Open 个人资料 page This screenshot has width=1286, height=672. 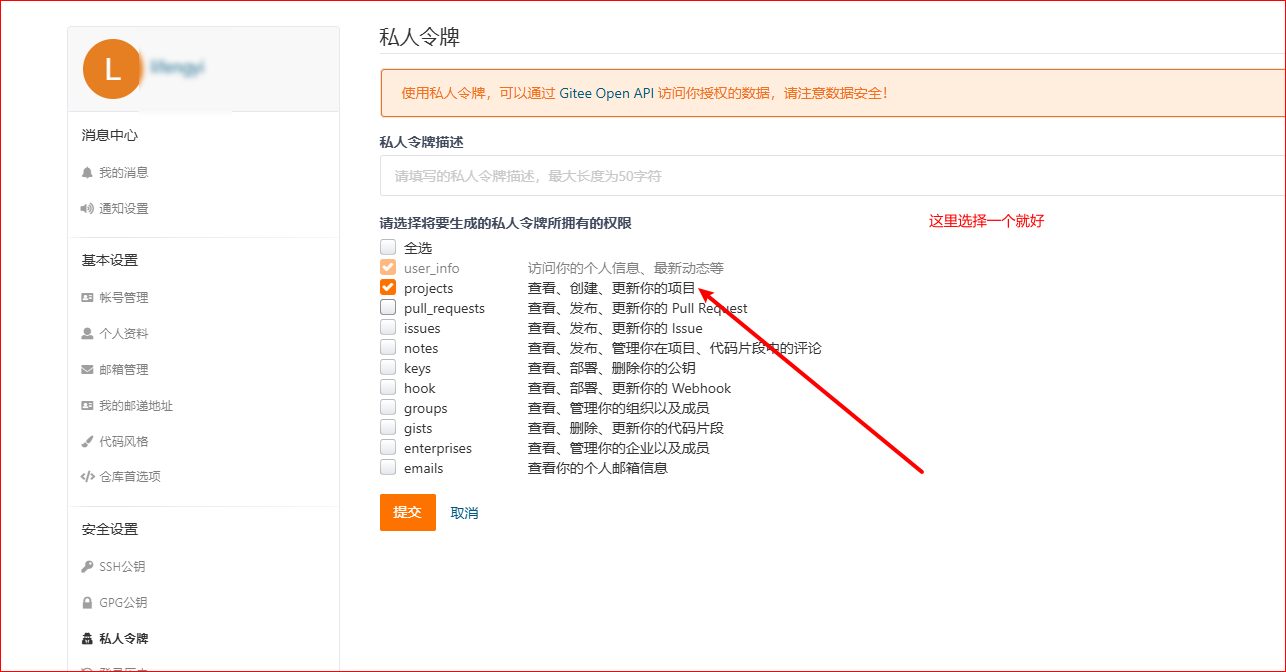pyautogui.click(x=123, y=334)
